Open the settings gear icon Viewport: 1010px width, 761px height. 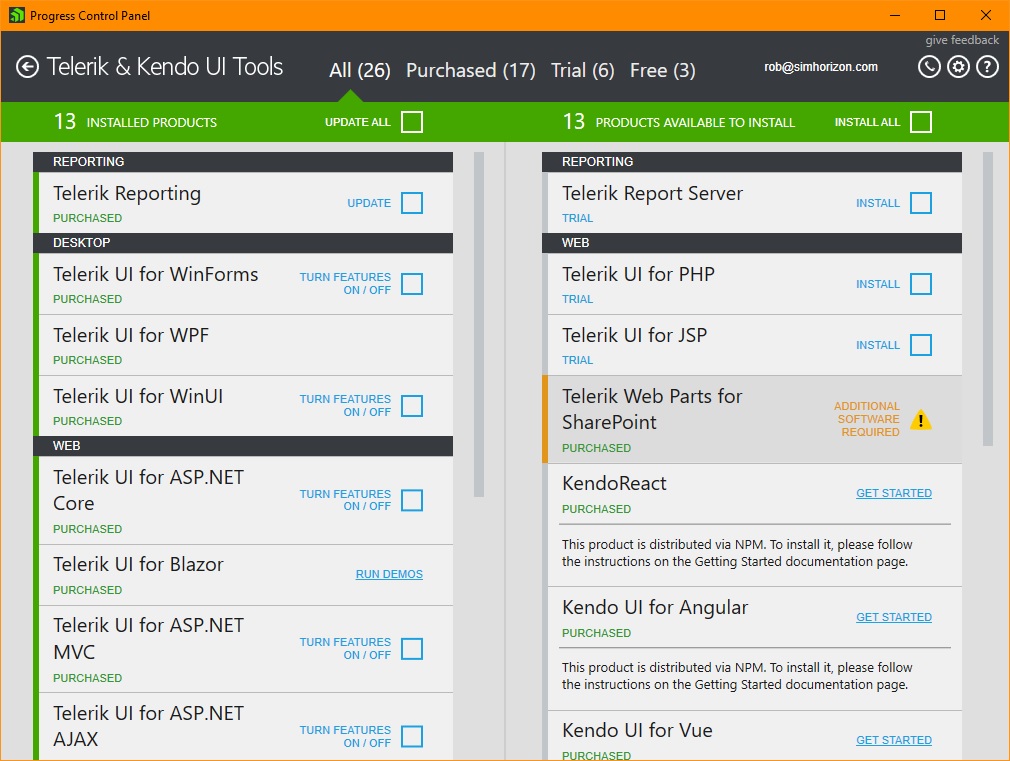pyautogui.click(x=958, y=67)
